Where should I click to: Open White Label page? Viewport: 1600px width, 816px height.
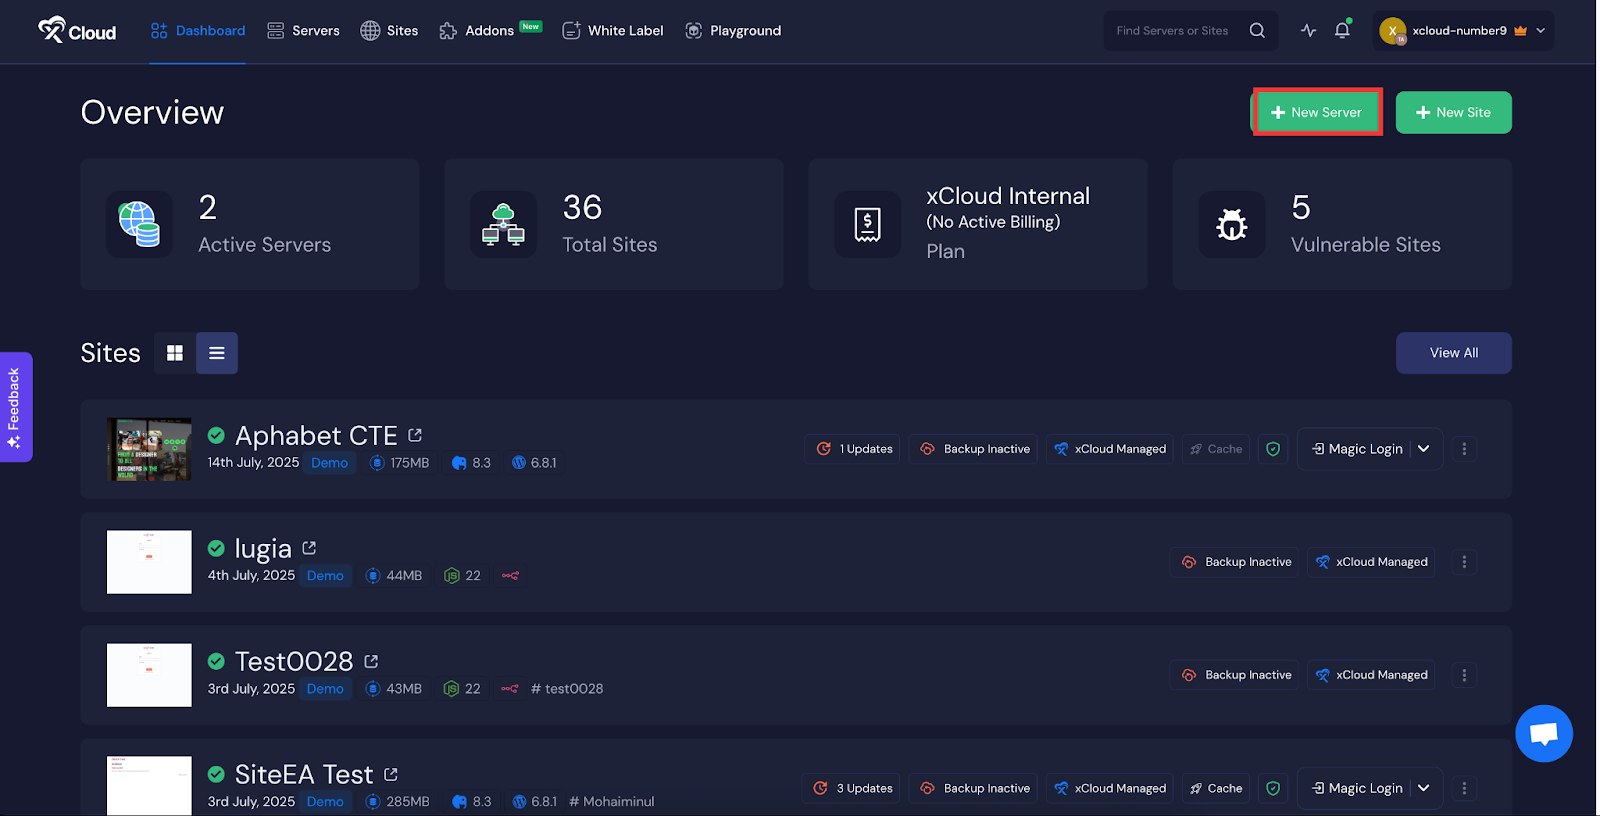[613, 31]
